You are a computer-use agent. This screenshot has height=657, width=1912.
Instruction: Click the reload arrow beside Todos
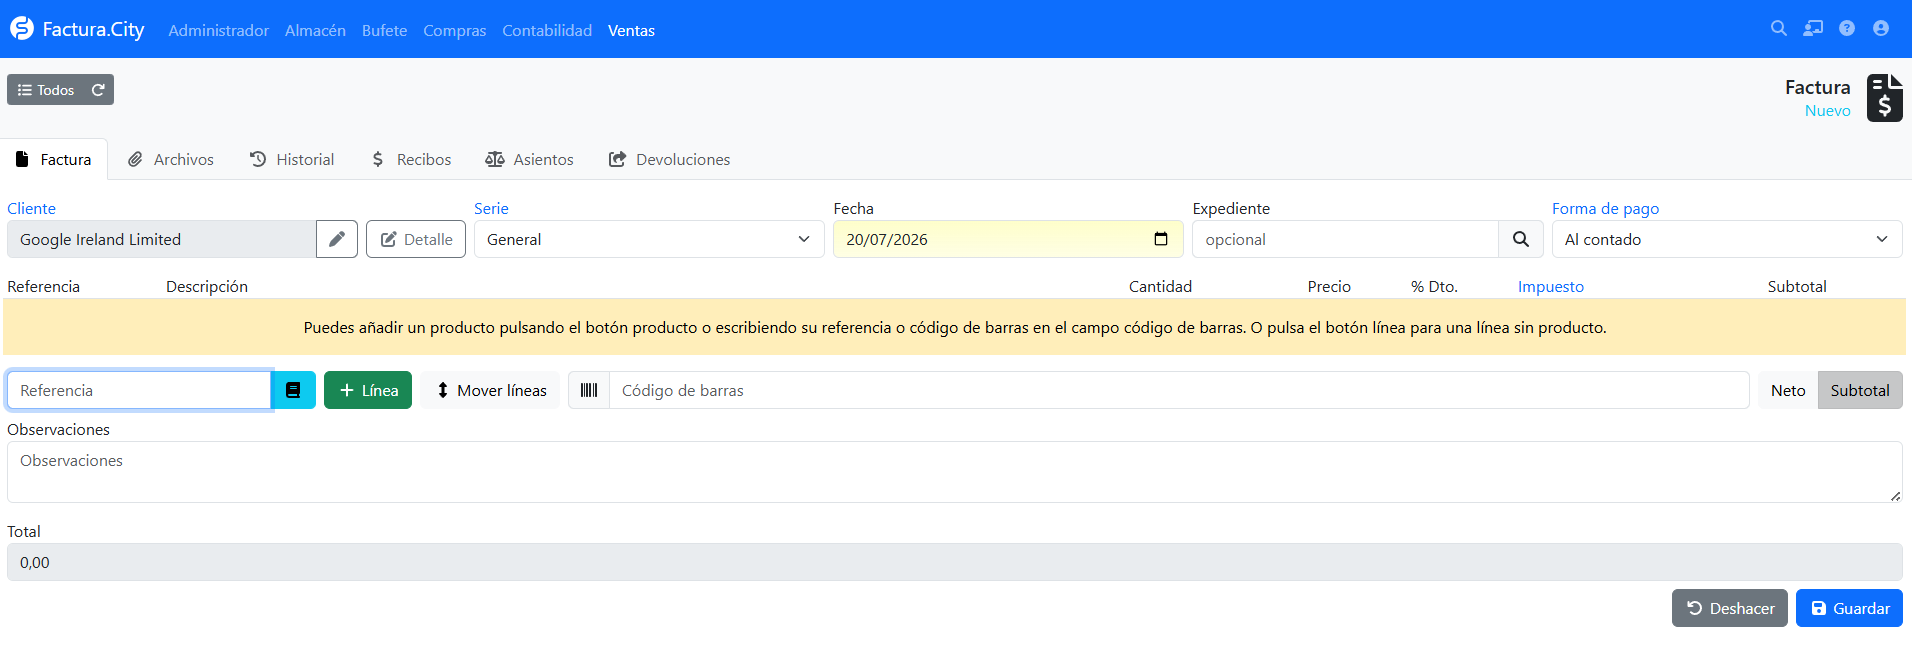pos(98,90)
